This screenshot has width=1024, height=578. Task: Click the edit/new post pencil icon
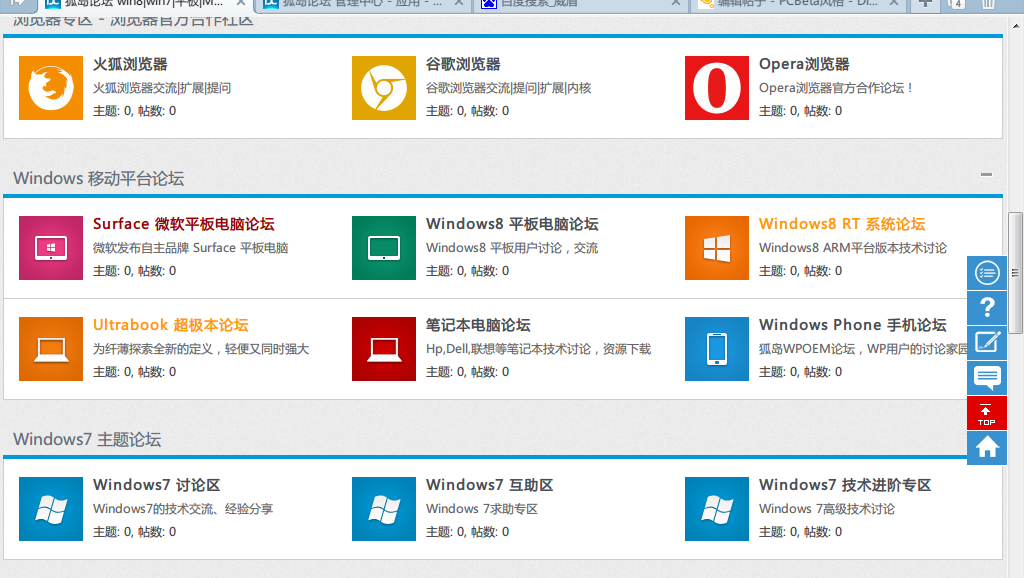click(x=987, y=342)
